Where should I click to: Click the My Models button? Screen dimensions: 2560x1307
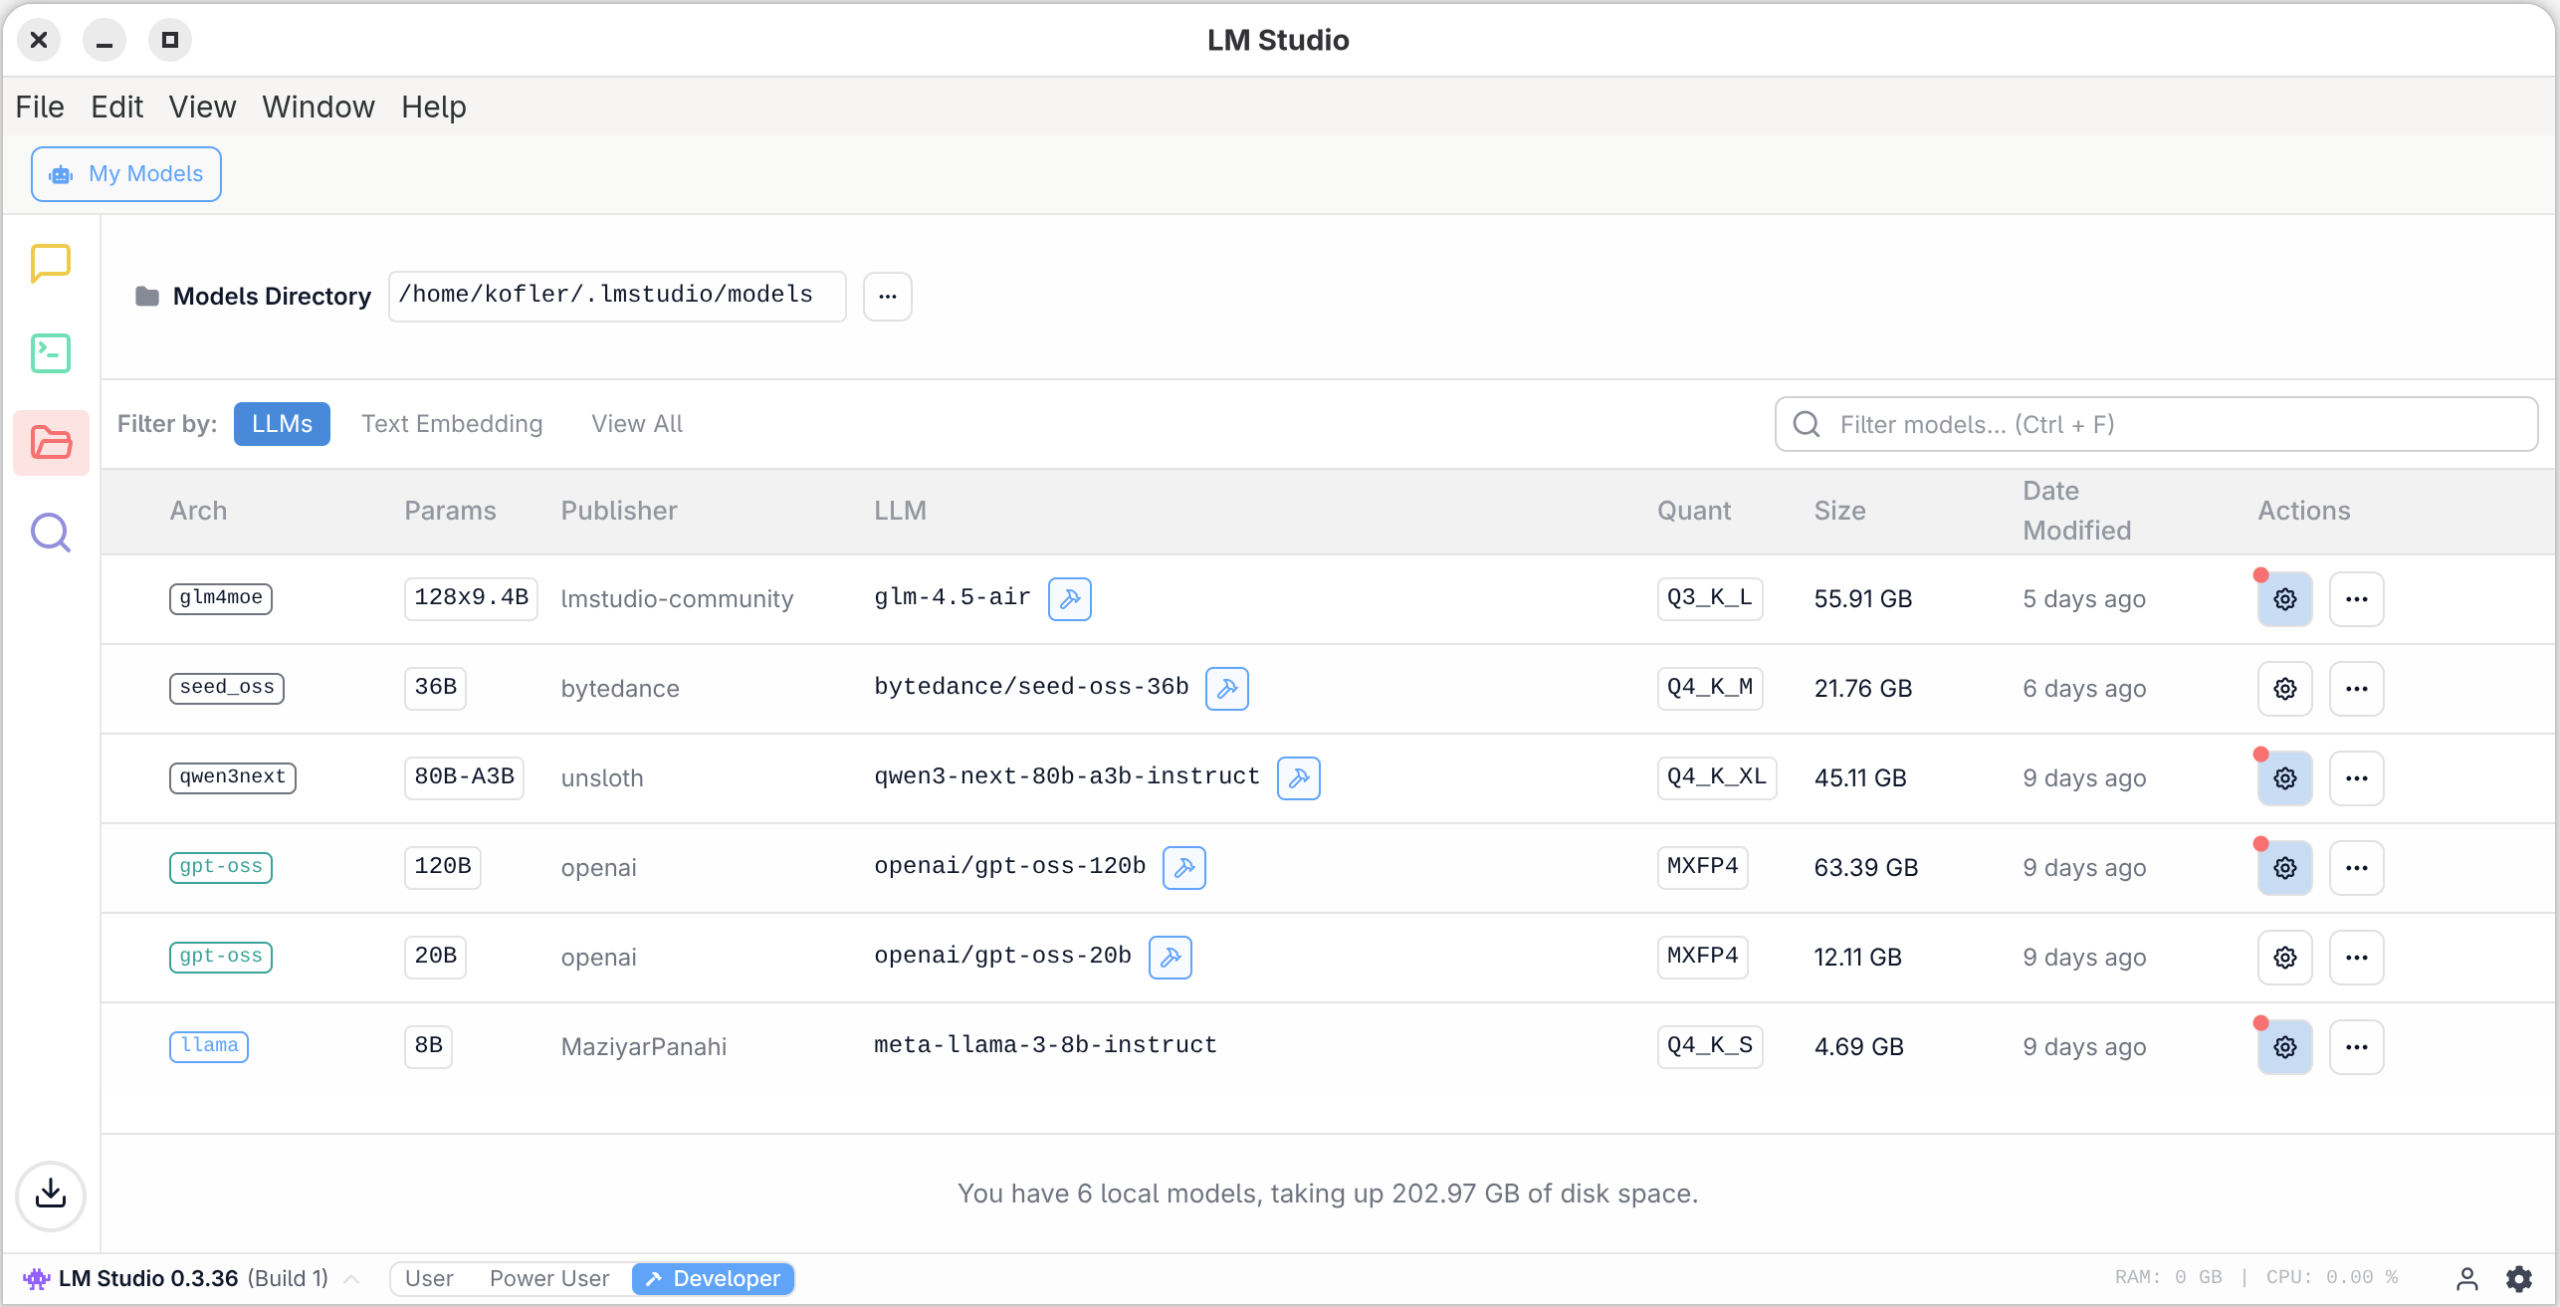126,174
